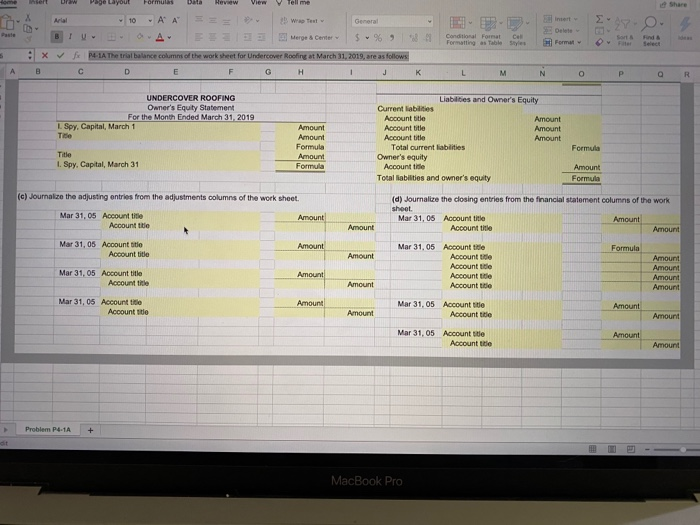Open Sort & Filter

624,30
